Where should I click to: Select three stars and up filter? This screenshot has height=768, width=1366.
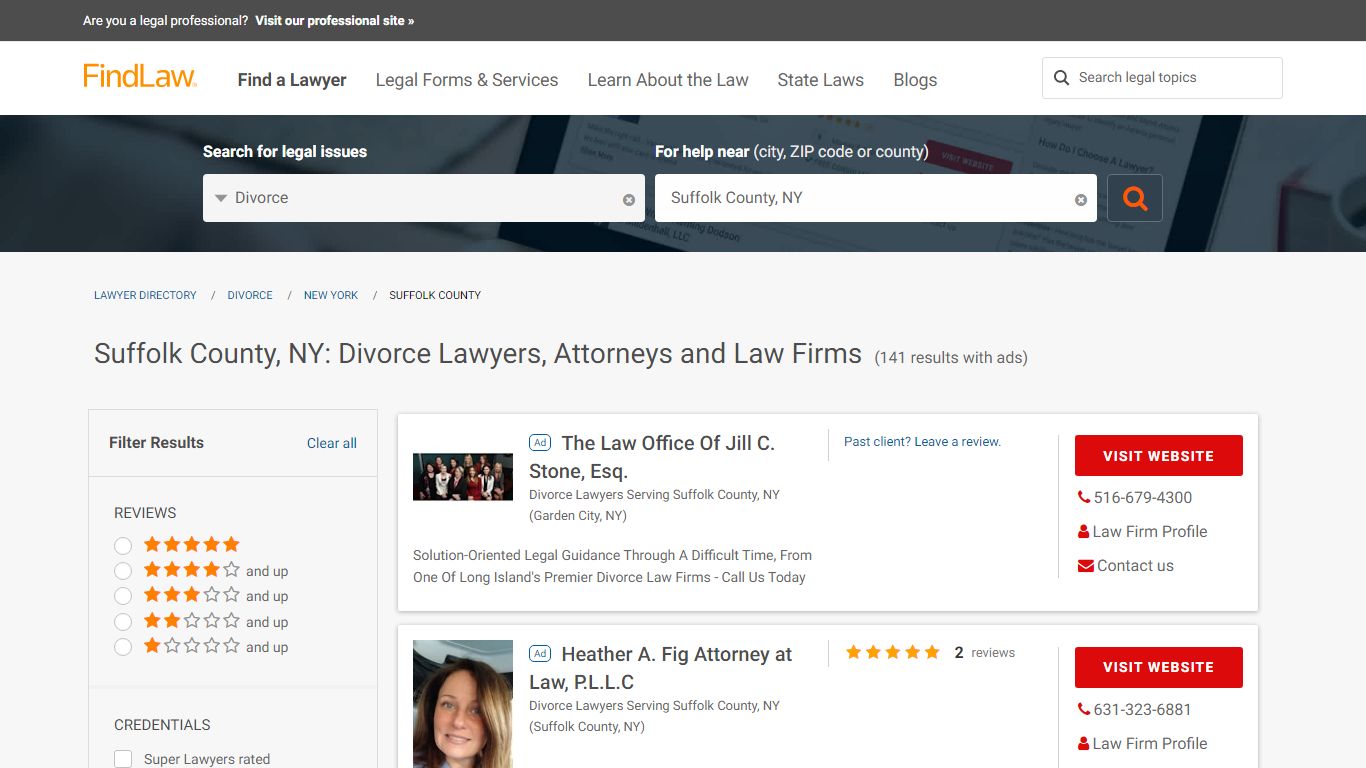point(123,596)
